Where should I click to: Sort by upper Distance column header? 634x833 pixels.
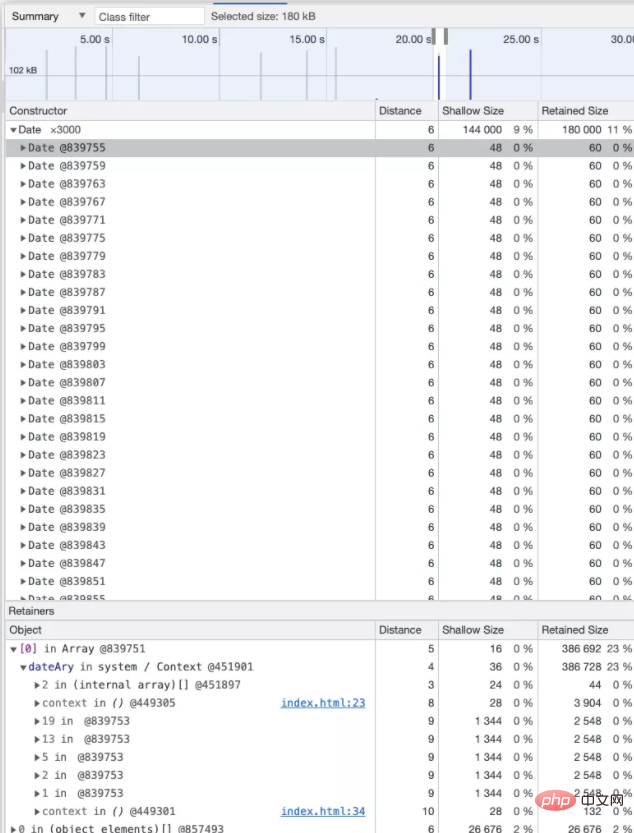coord(407,111)
